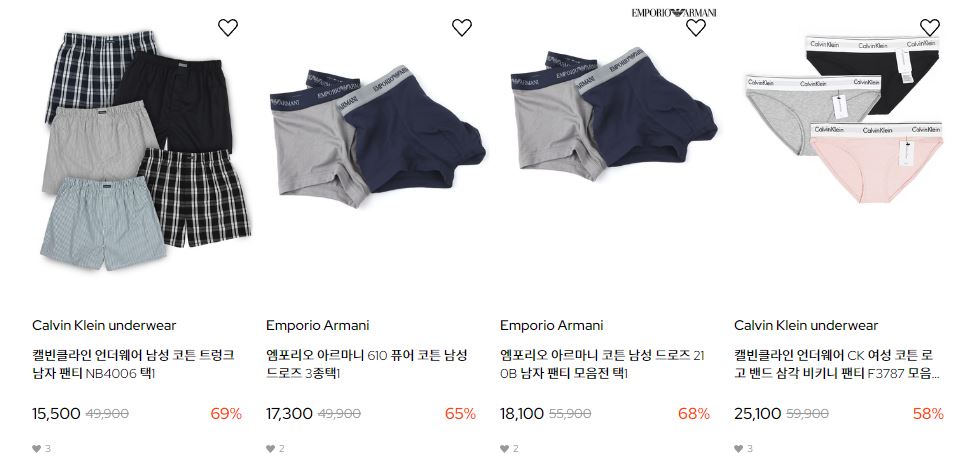Click Calvin Klein underwear brand above NB4006 item
Screen dimensions: 954x472
point(104,325)
